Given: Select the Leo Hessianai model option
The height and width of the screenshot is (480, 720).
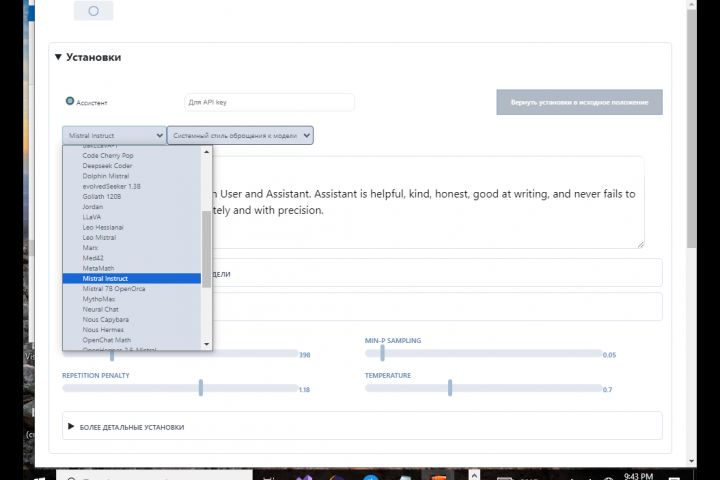Looking at the screenshot, I should click(103, 227).
